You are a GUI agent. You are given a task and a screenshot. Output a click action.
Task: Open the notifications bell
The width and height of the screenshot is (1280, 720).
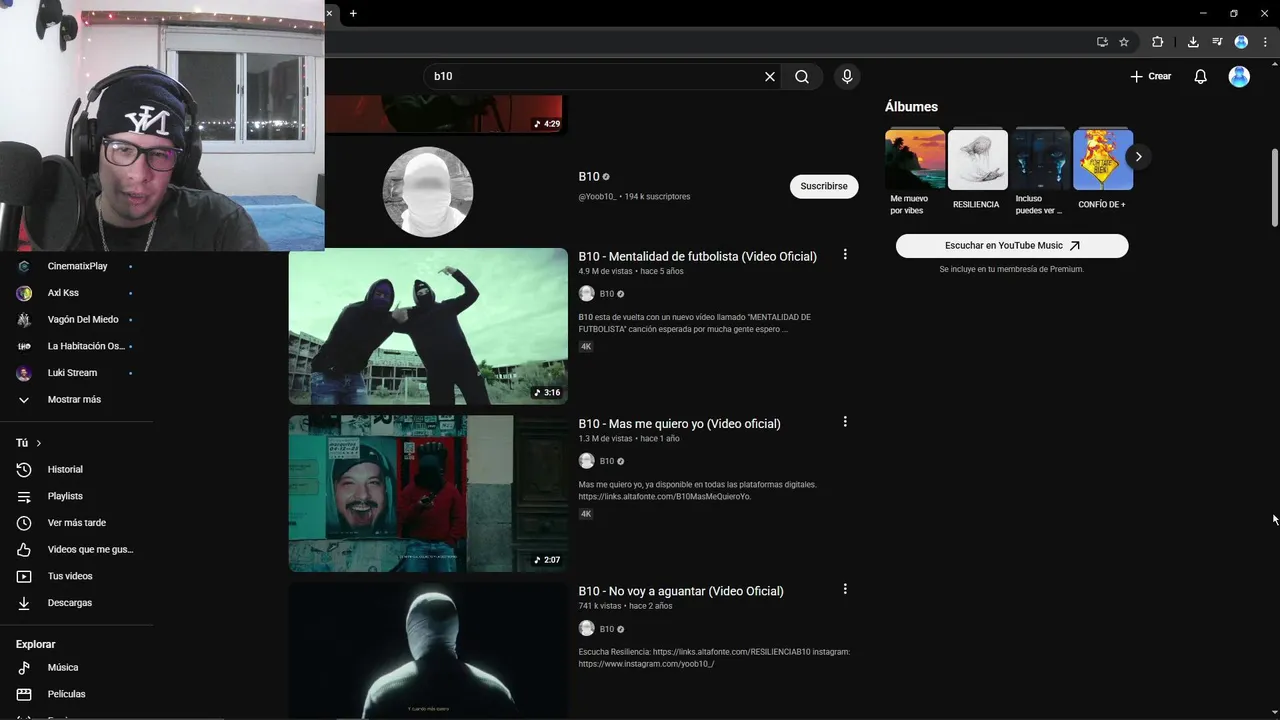point(1201,76)
